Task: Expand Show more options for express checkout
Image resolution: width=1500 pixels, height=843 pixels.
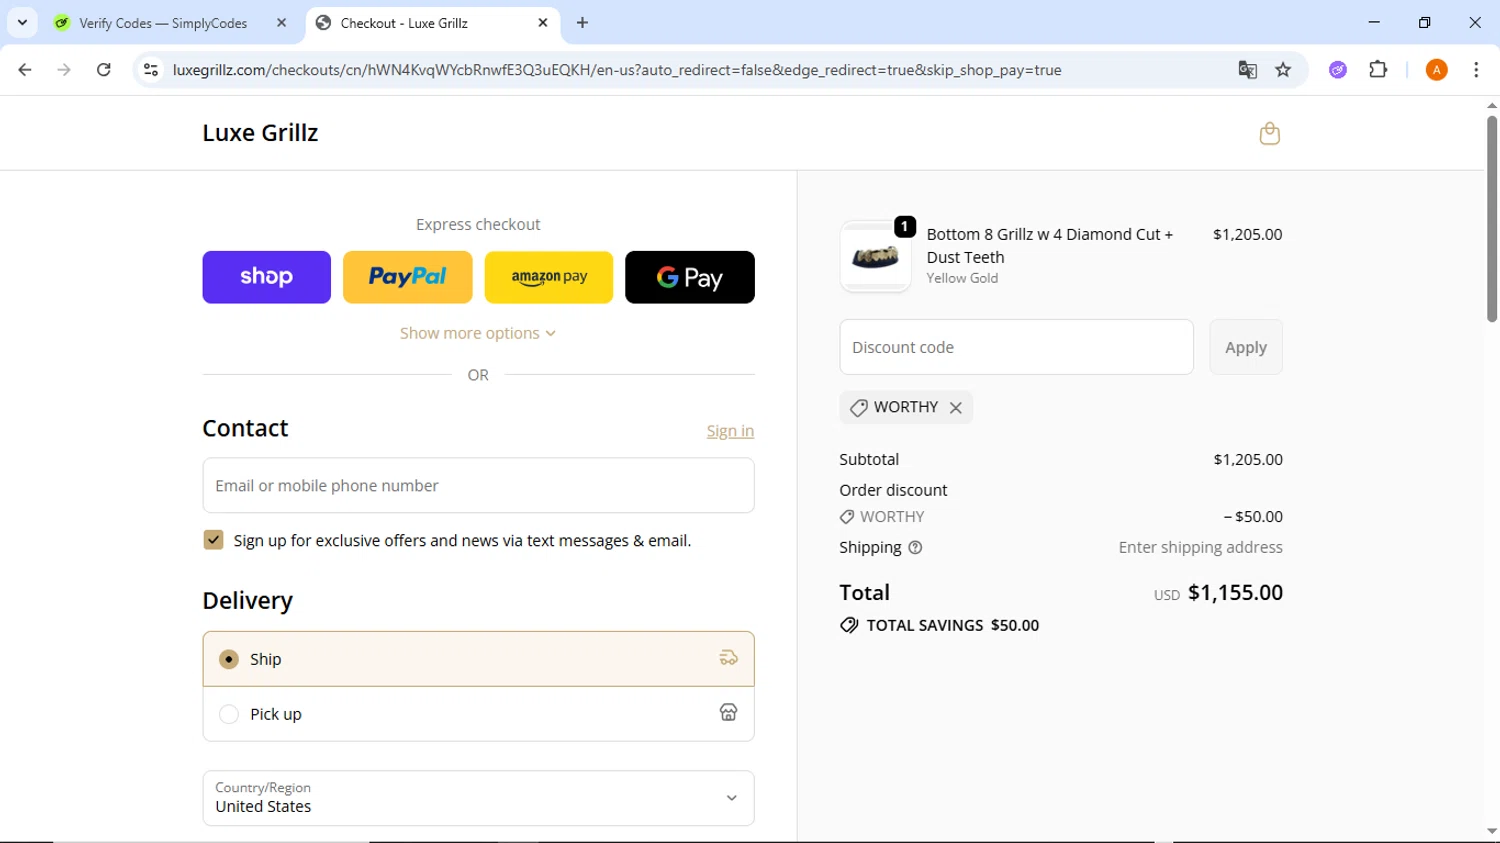Action: (x=478, y=333)
